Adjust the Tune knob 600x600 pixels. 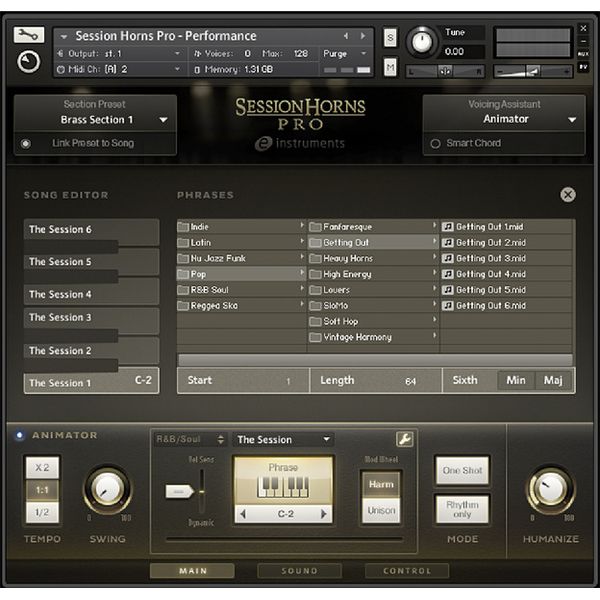pos(422,41)
